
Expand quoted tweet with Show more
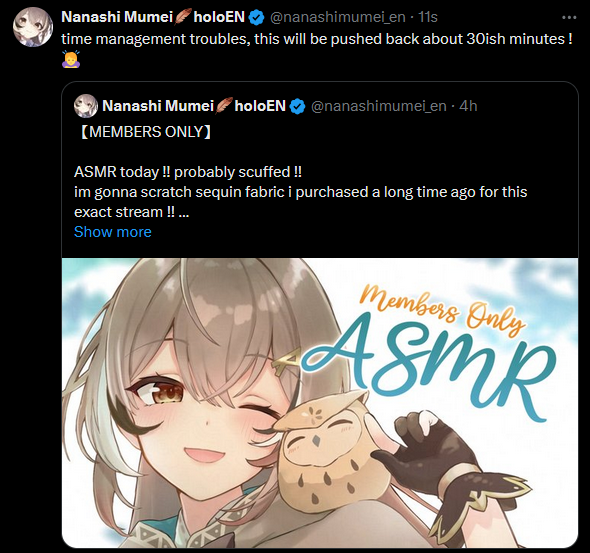113,232
